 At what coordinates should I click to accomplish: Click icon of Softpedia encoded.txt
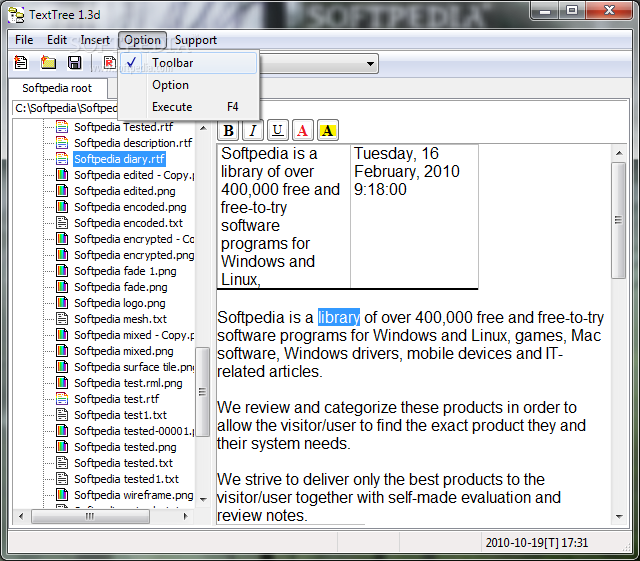[x=62, y=223]
